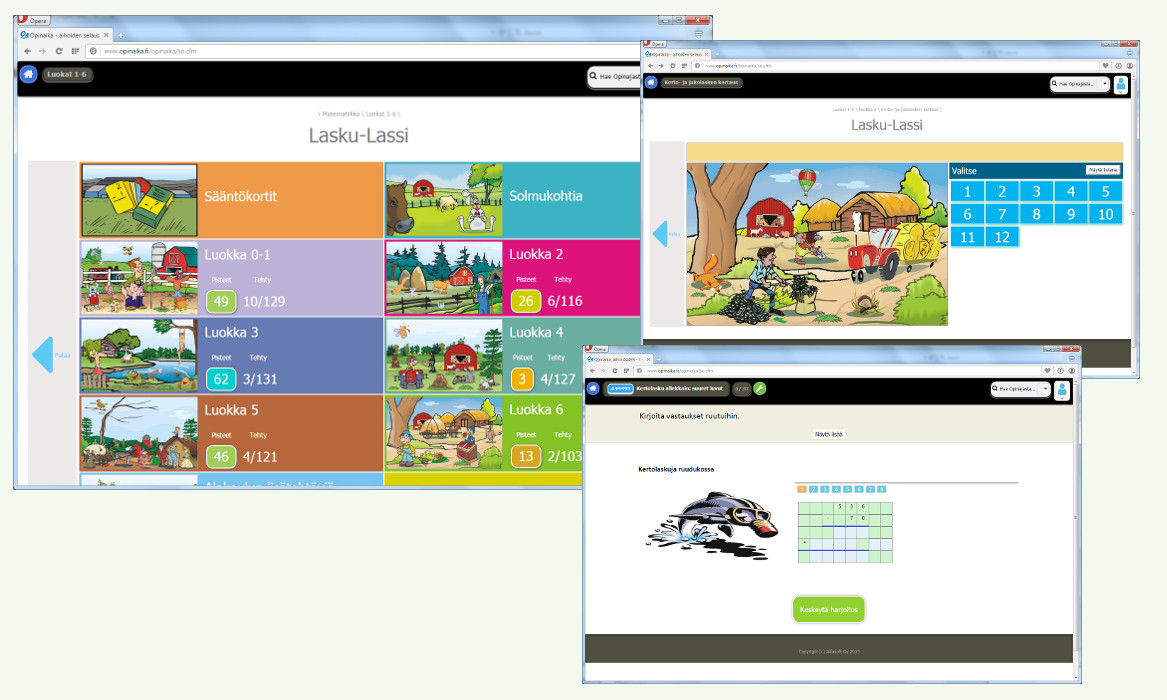This screenshot has height=700, width=1167.
Task: Expand the Hae Opinajasta dropdown arrow in the top-right window
Action: coord(1104,84)
